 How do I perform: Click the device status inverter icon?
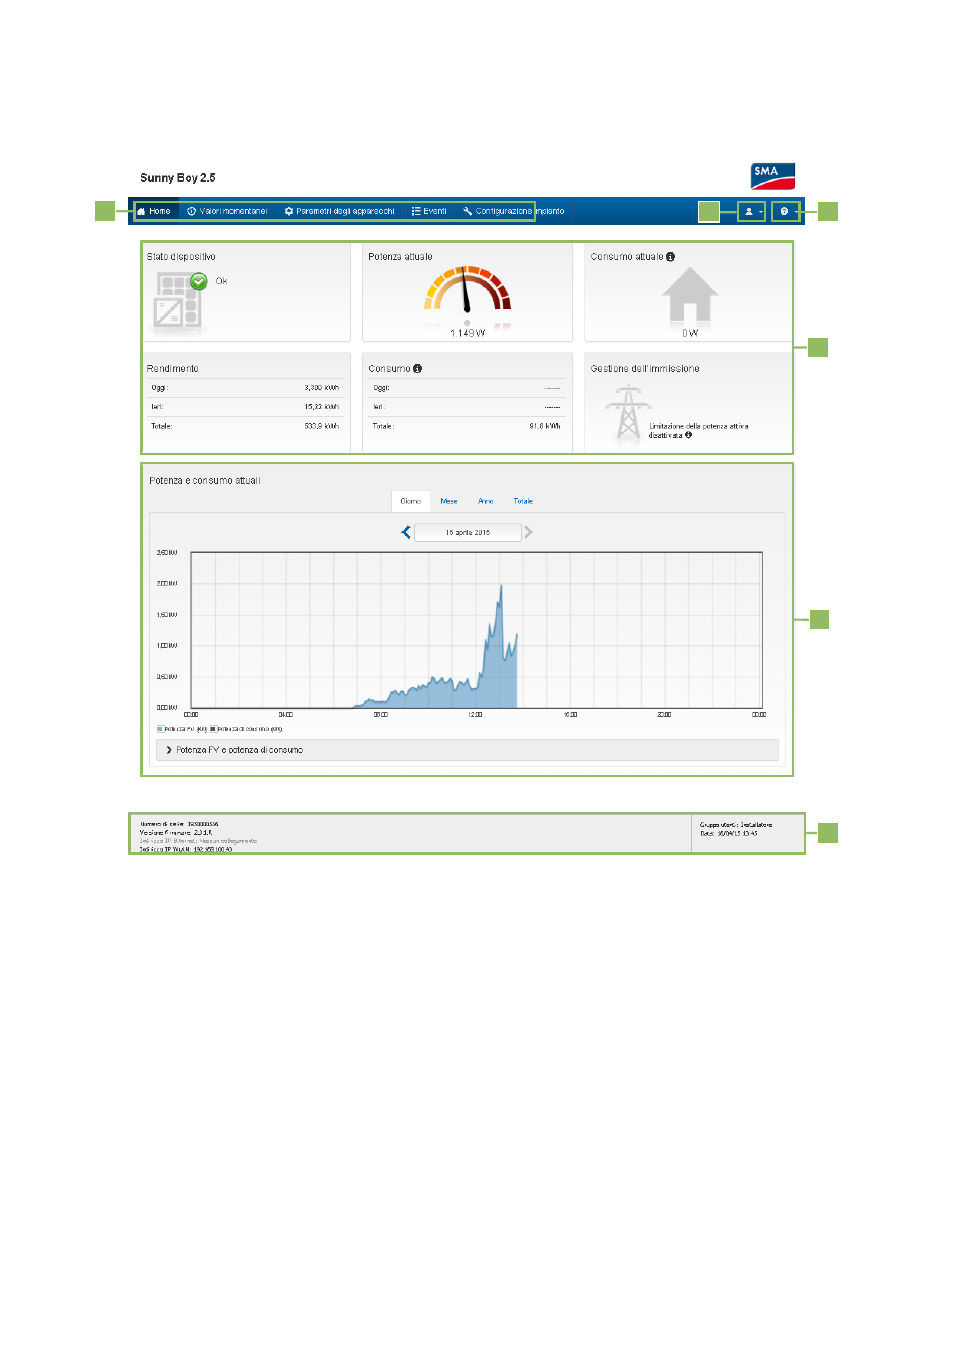pos(179,302)
